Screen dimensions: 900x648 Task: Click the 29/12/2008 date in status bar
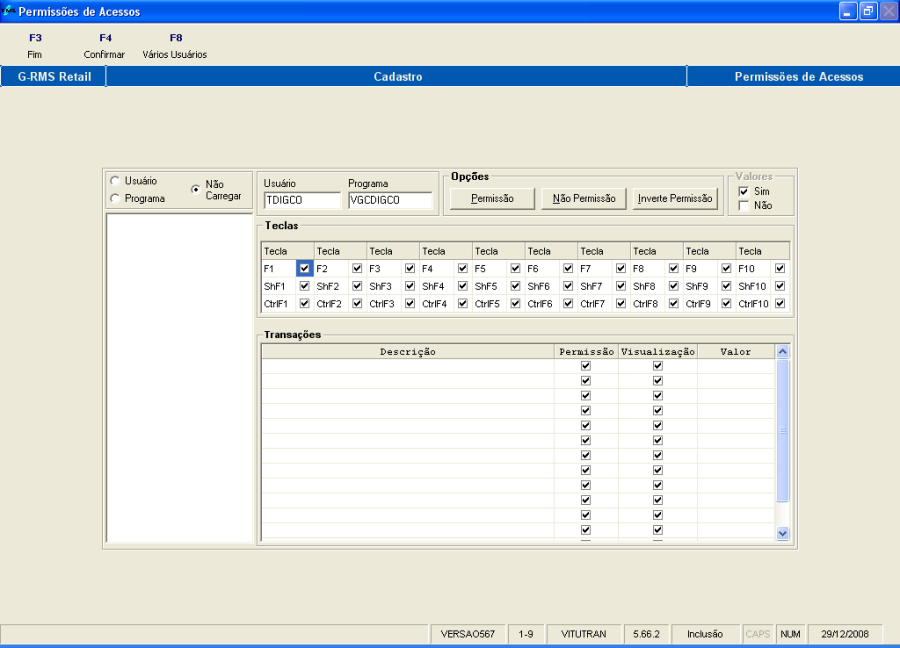(x=844, y=634)
